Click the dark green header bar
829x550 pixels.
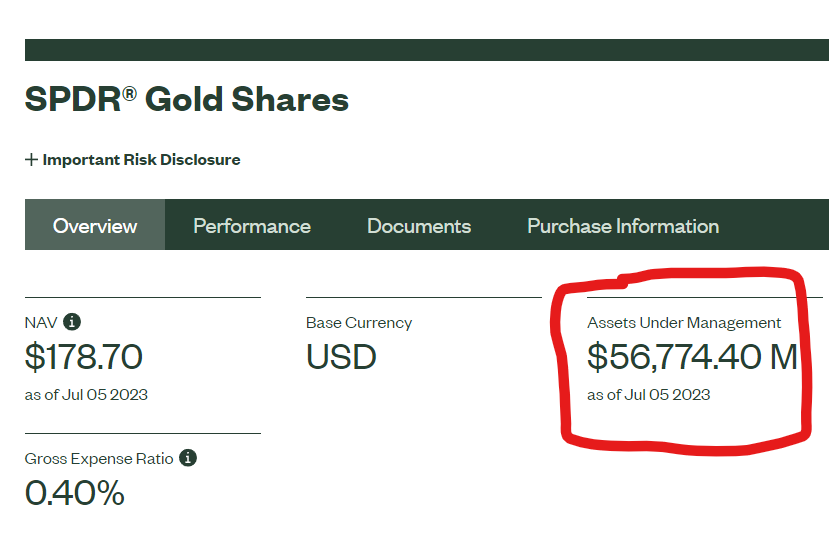(x=427, y=50)
